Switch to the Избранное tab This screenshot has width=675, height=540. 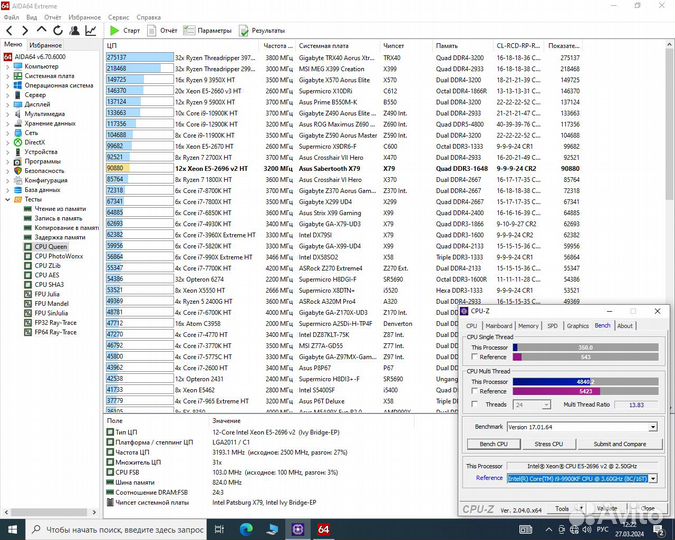(46, 45)
